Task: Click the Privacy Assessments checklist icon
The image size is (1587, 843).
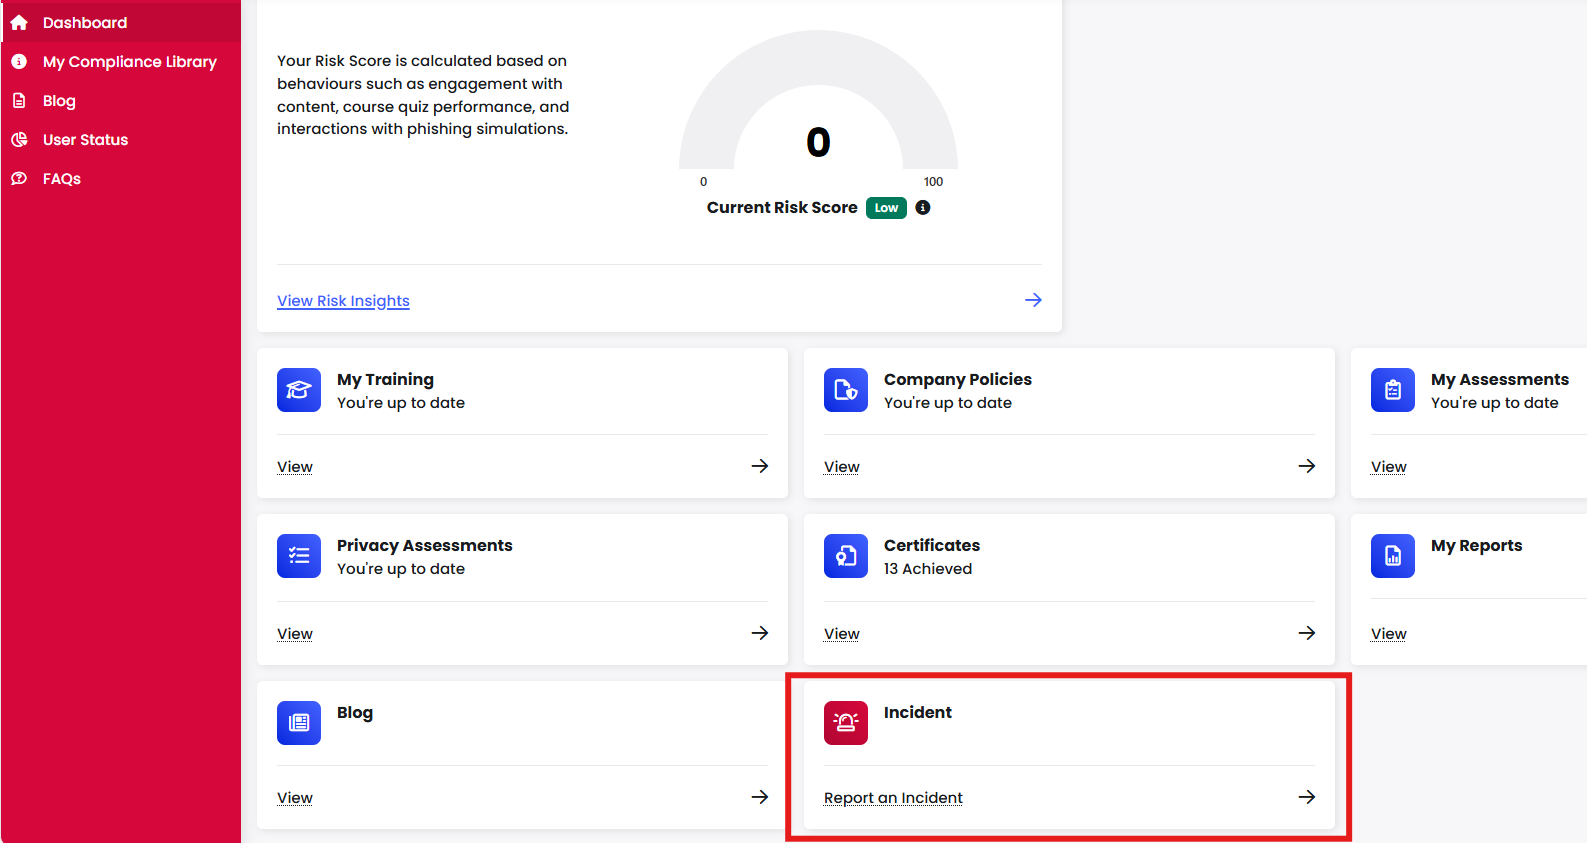Action: coord(299,556)
